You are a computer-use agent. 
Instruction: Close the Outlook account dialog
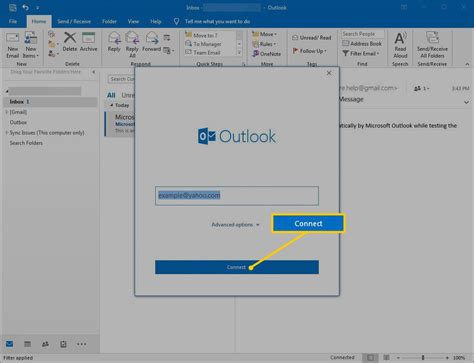pos(329,73)
